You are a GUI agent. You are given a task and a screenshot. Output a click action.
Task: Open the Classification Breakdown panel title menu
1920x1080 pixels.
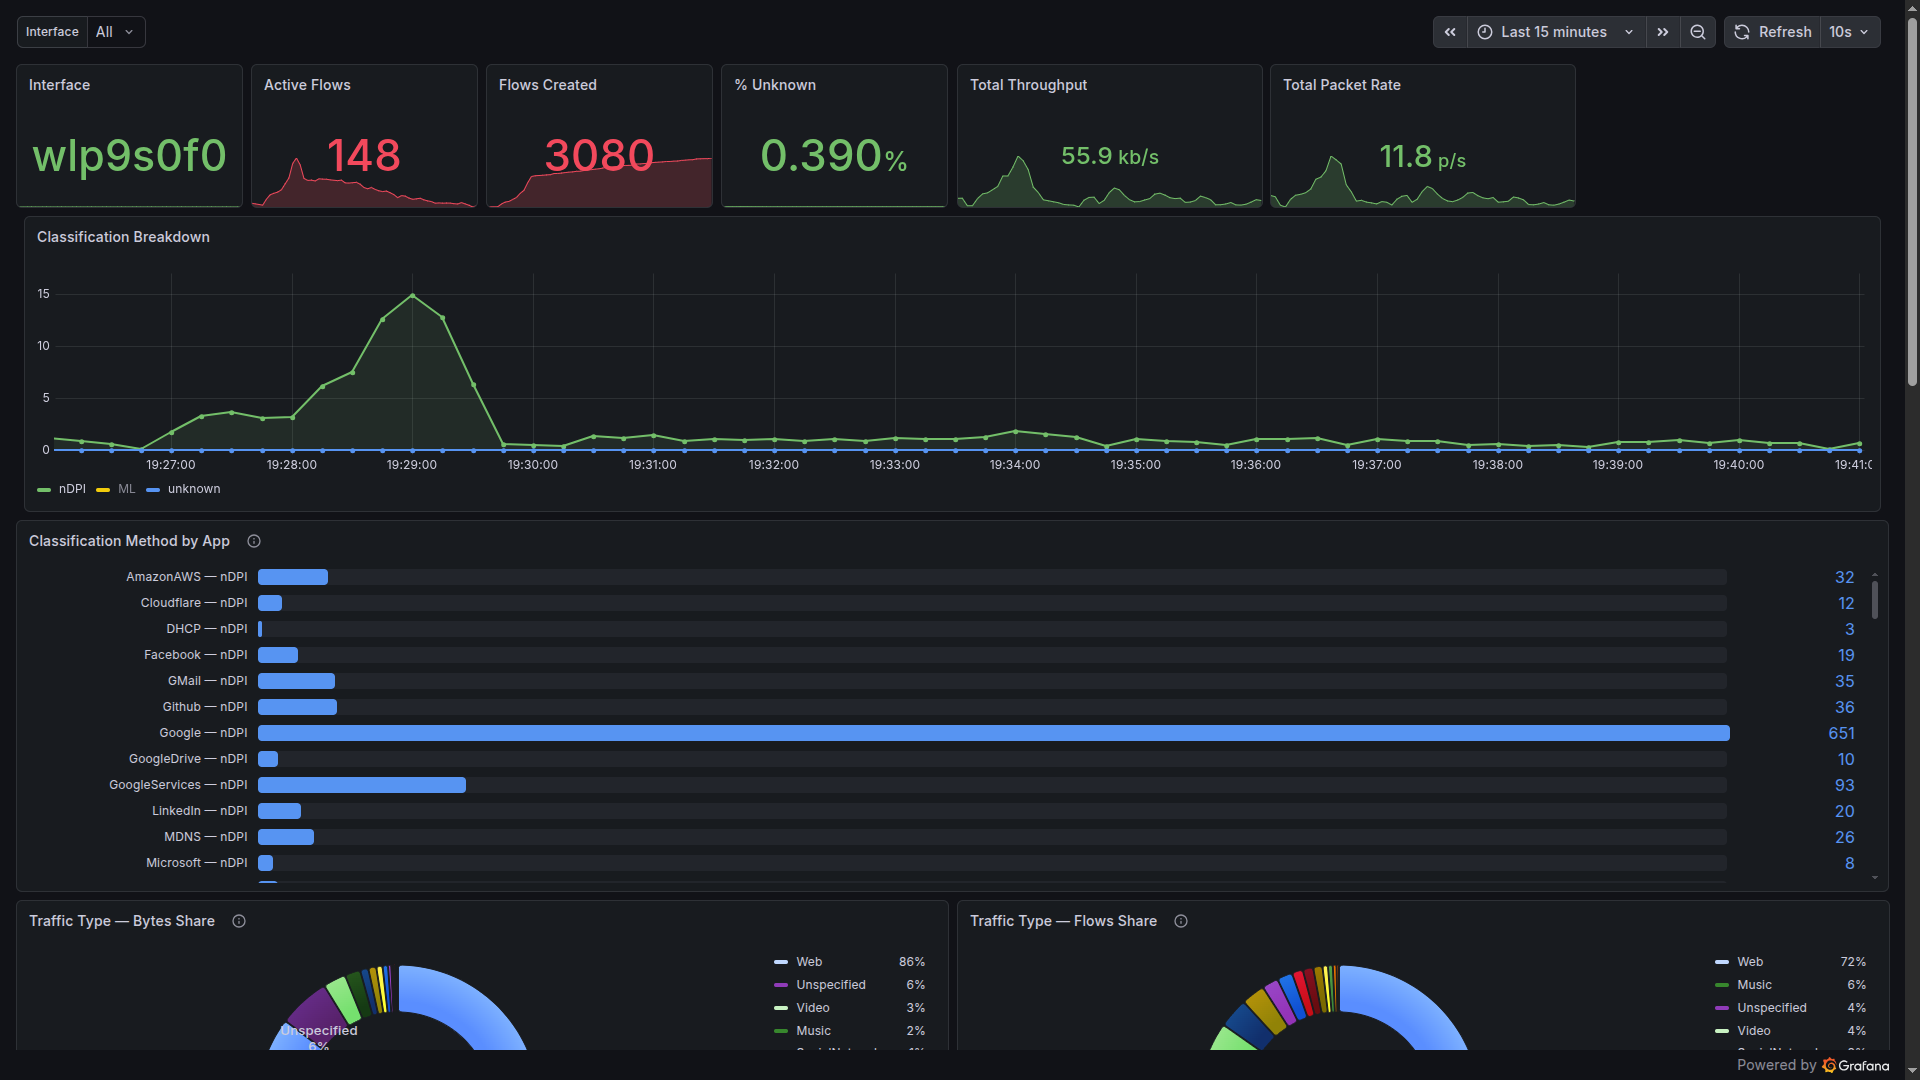122,237
